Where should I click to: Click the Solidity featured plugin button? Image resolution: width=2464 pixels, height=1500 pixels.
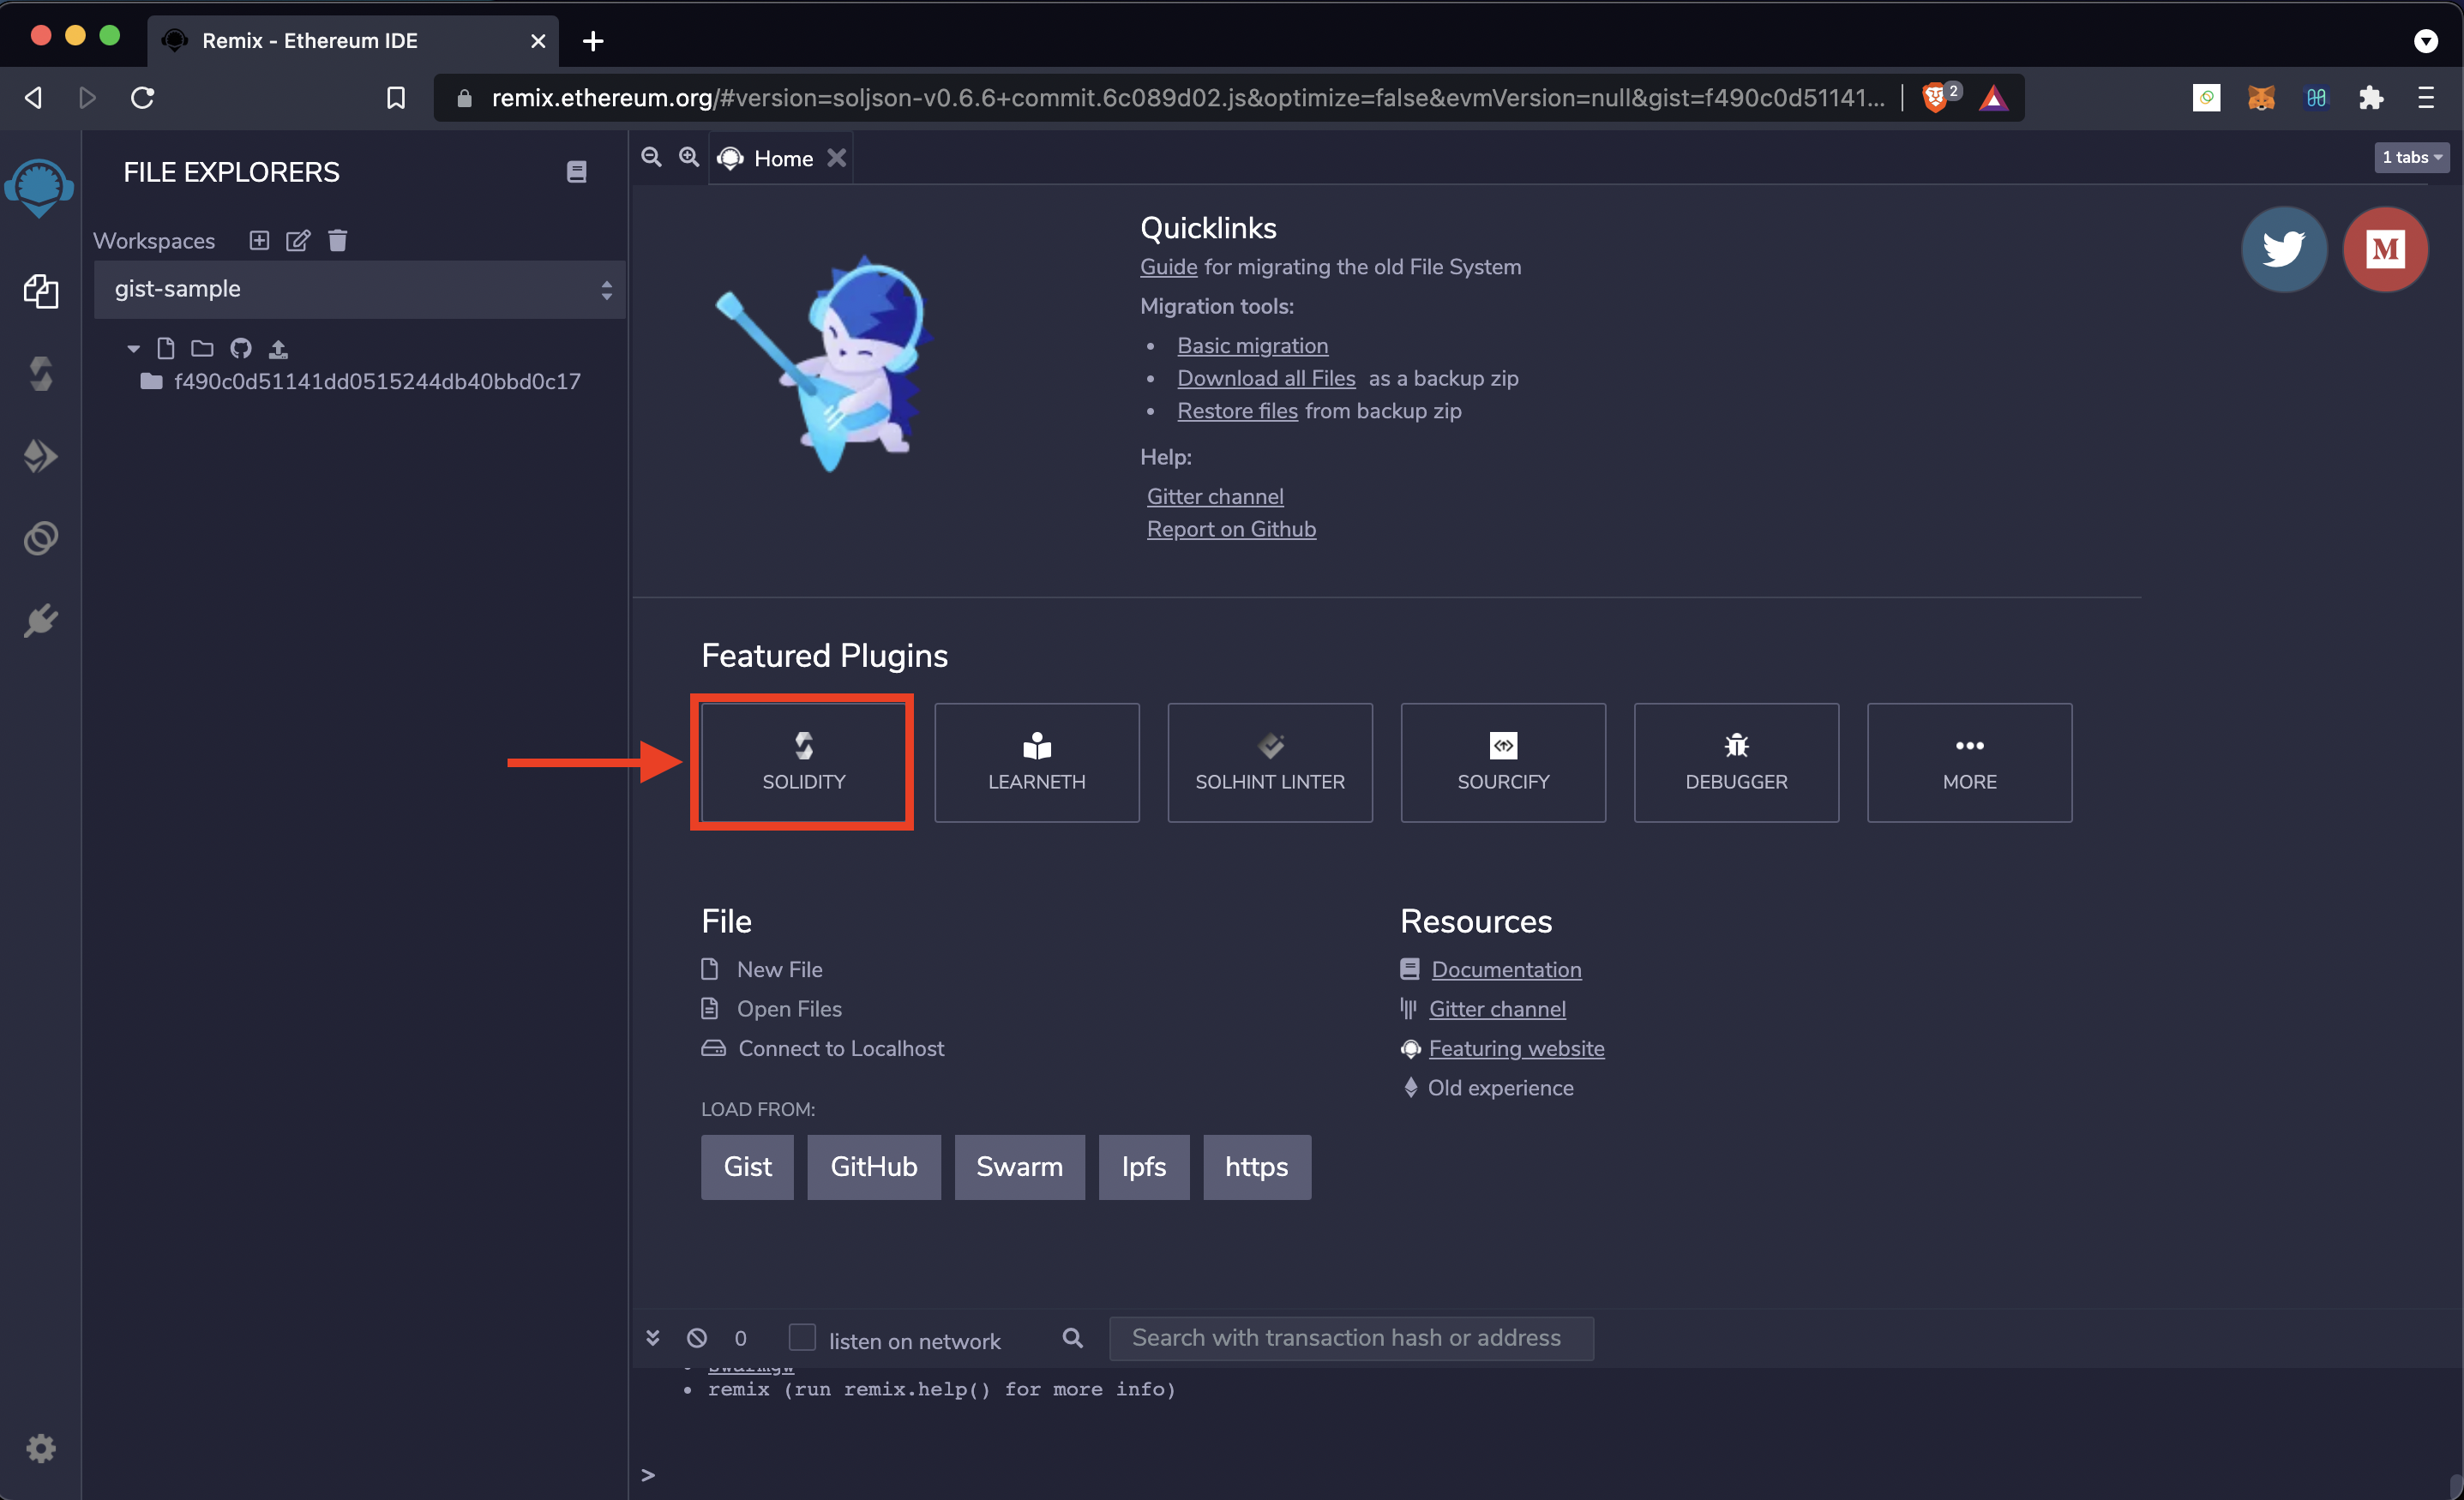[804, 762]
